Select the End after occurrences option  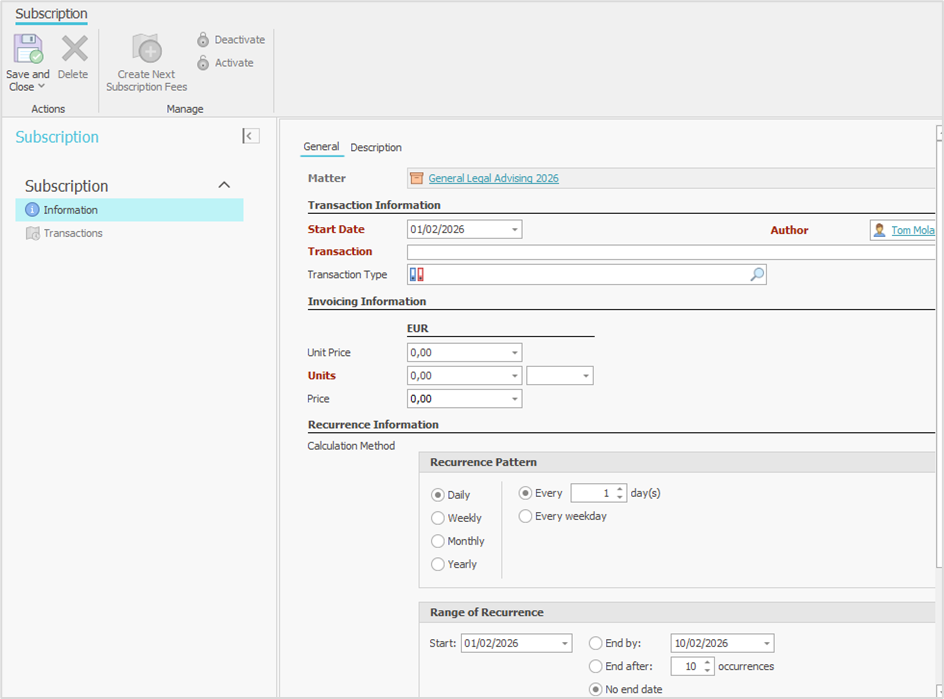pyautogui.click(x=596, y=666)
